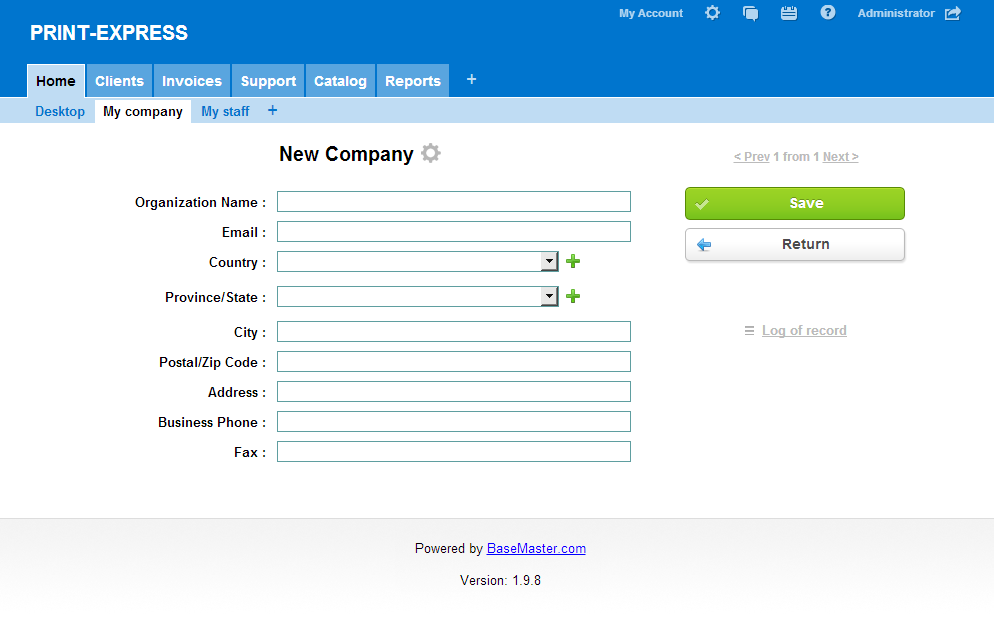This screenshot has height=634, width=994.
Task: Open the Clients tab
Action: coord(119,81)
